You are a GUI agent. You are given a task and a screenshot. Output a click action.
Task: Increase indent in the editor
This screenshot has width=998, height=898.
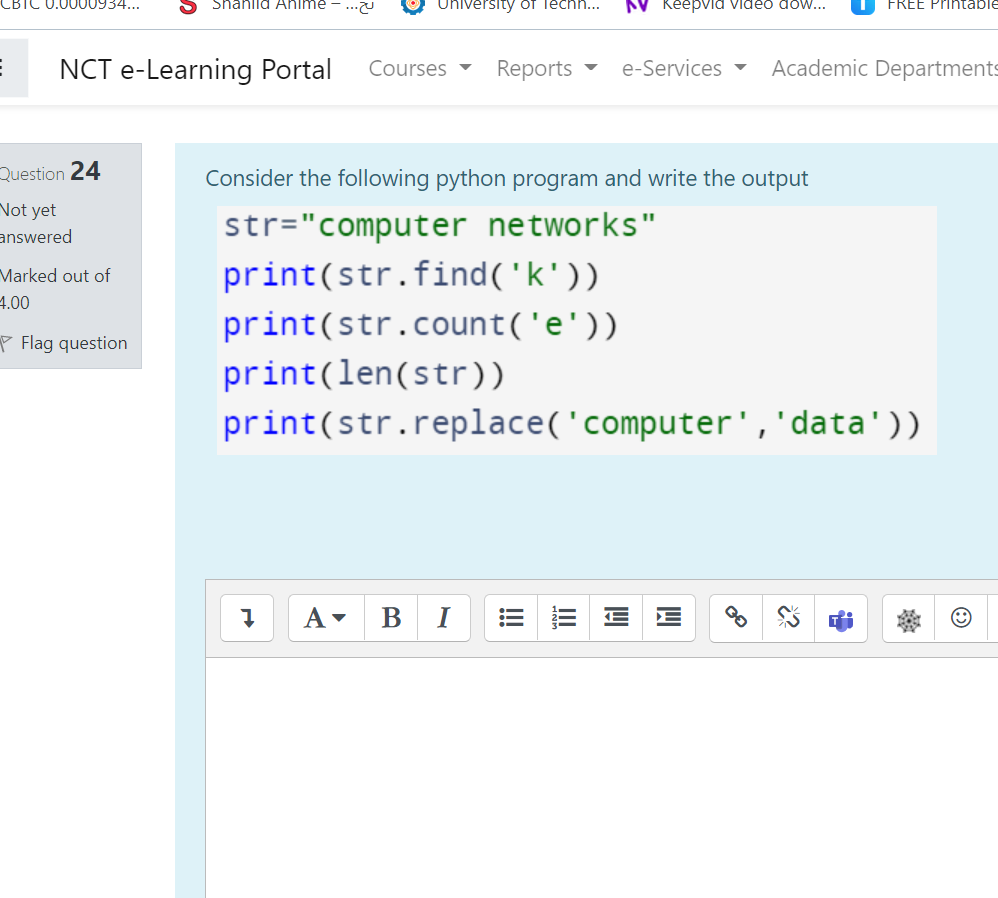(x=667, y=618)
